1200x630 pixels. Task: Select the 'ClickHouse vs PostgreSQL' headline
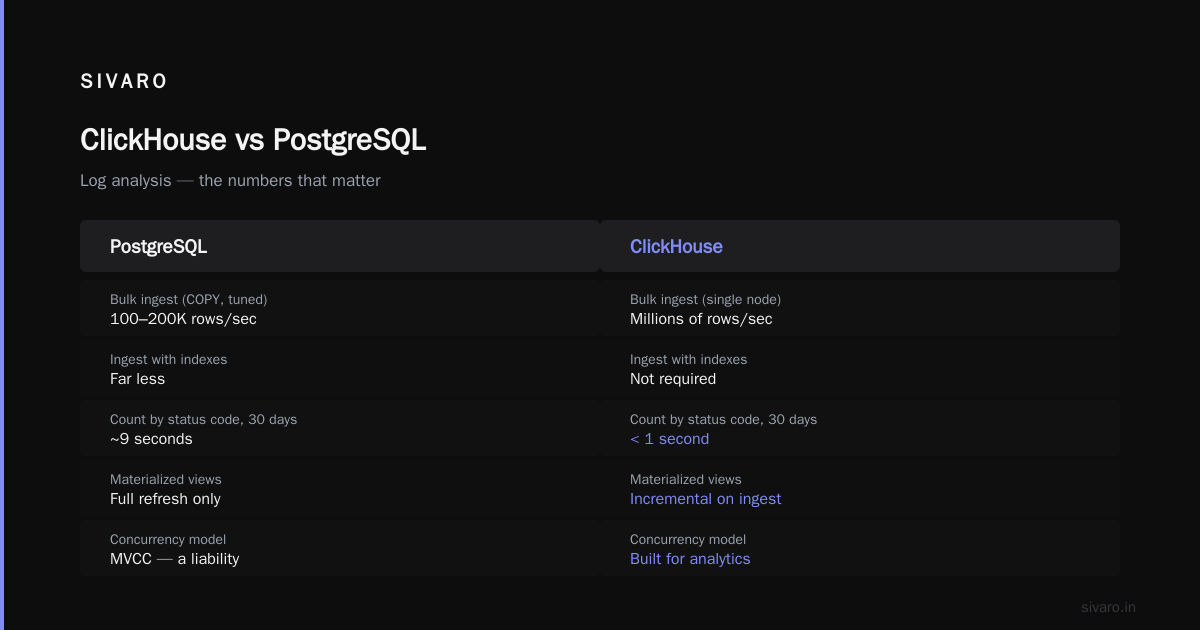pyautogui.click(x=253, y=140)
